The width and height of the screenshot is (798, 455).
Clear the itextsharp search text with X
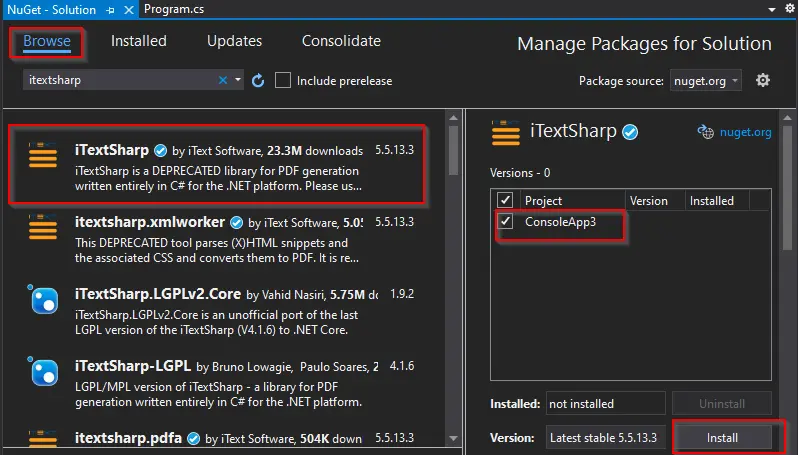(x=222, y=80)
